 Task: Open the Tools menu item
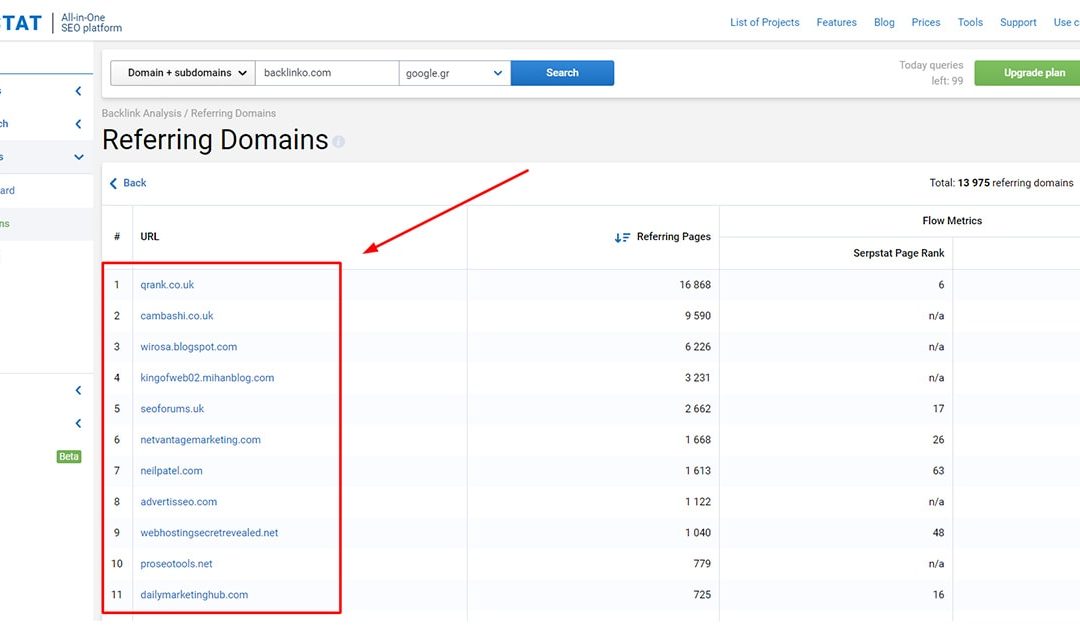point(970,23)
